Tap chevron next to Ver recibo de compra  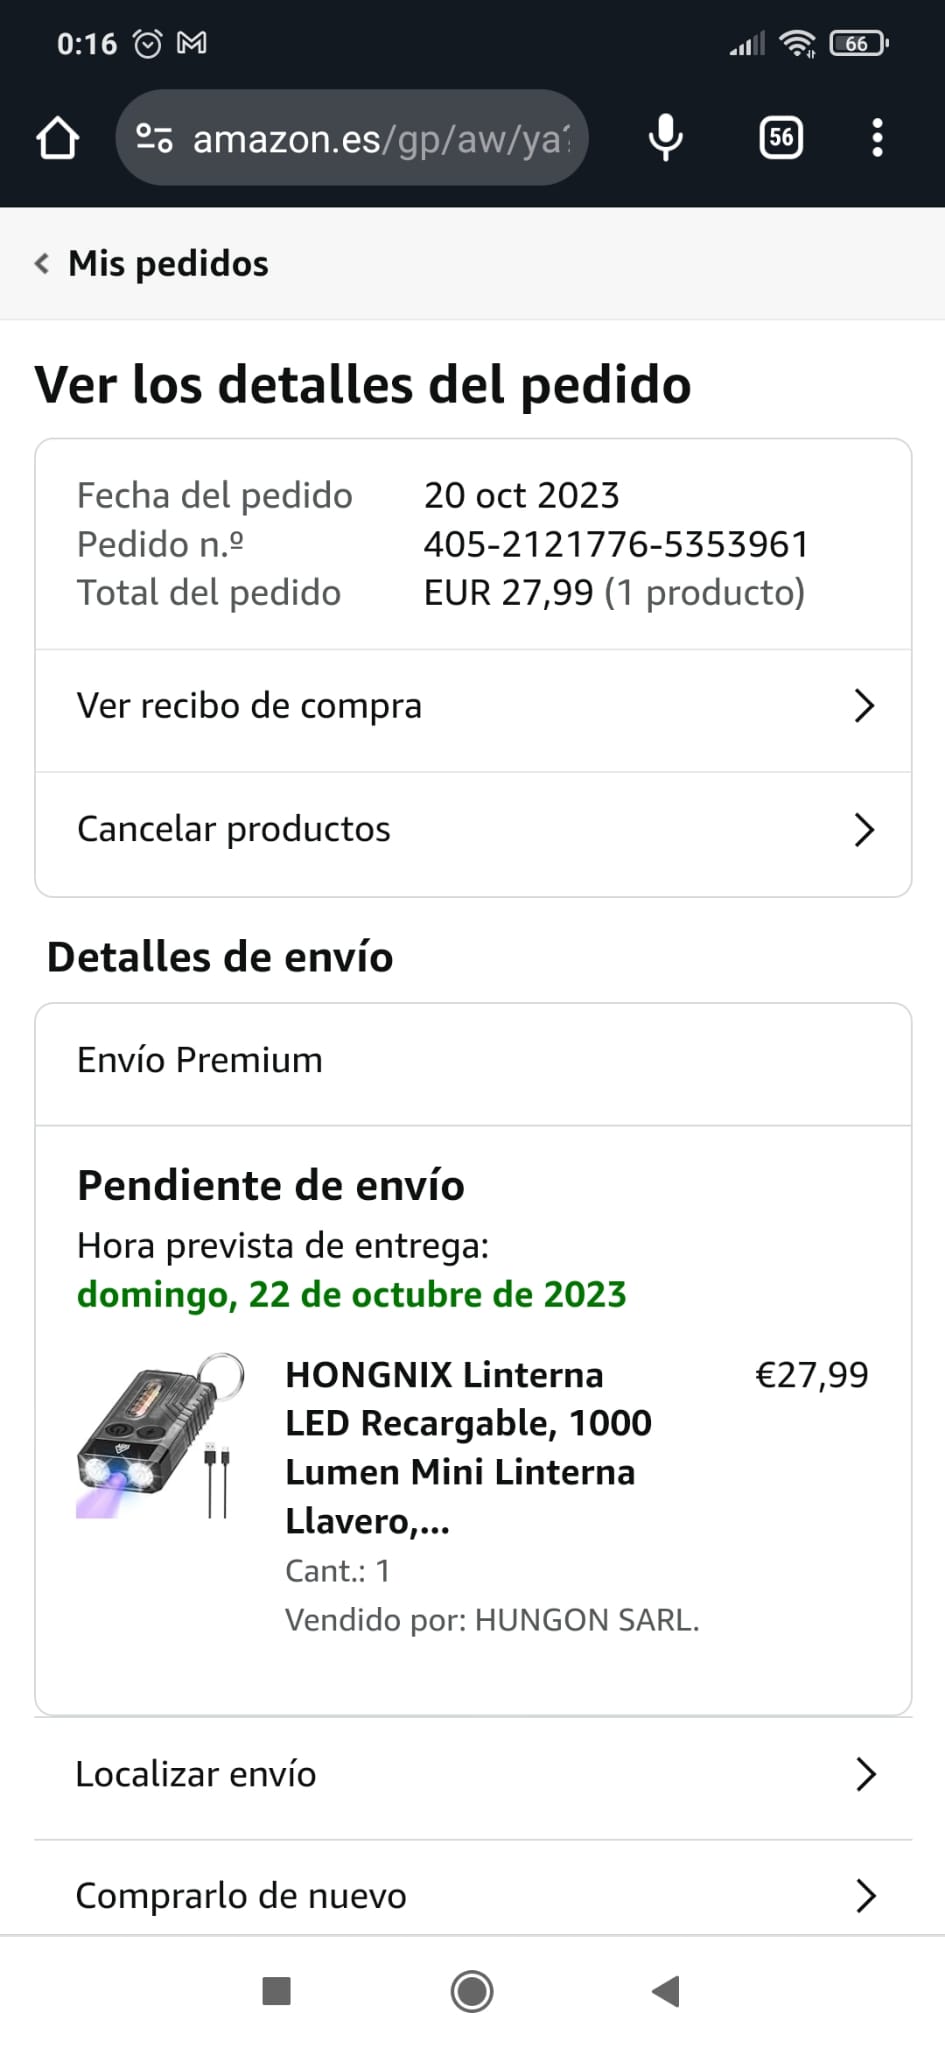coord(864,706)
